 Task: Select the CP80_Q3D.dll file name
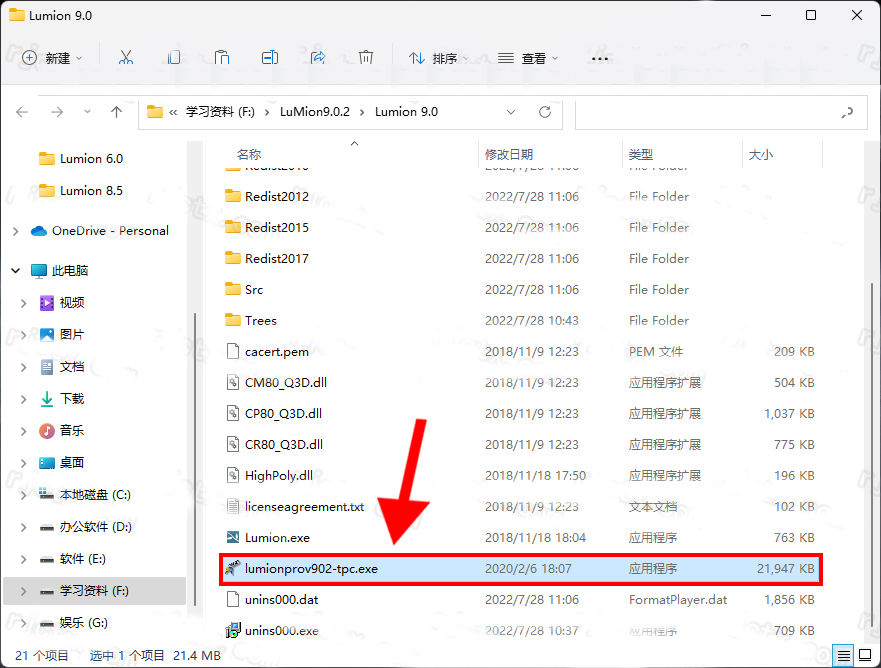click(283, 413)
